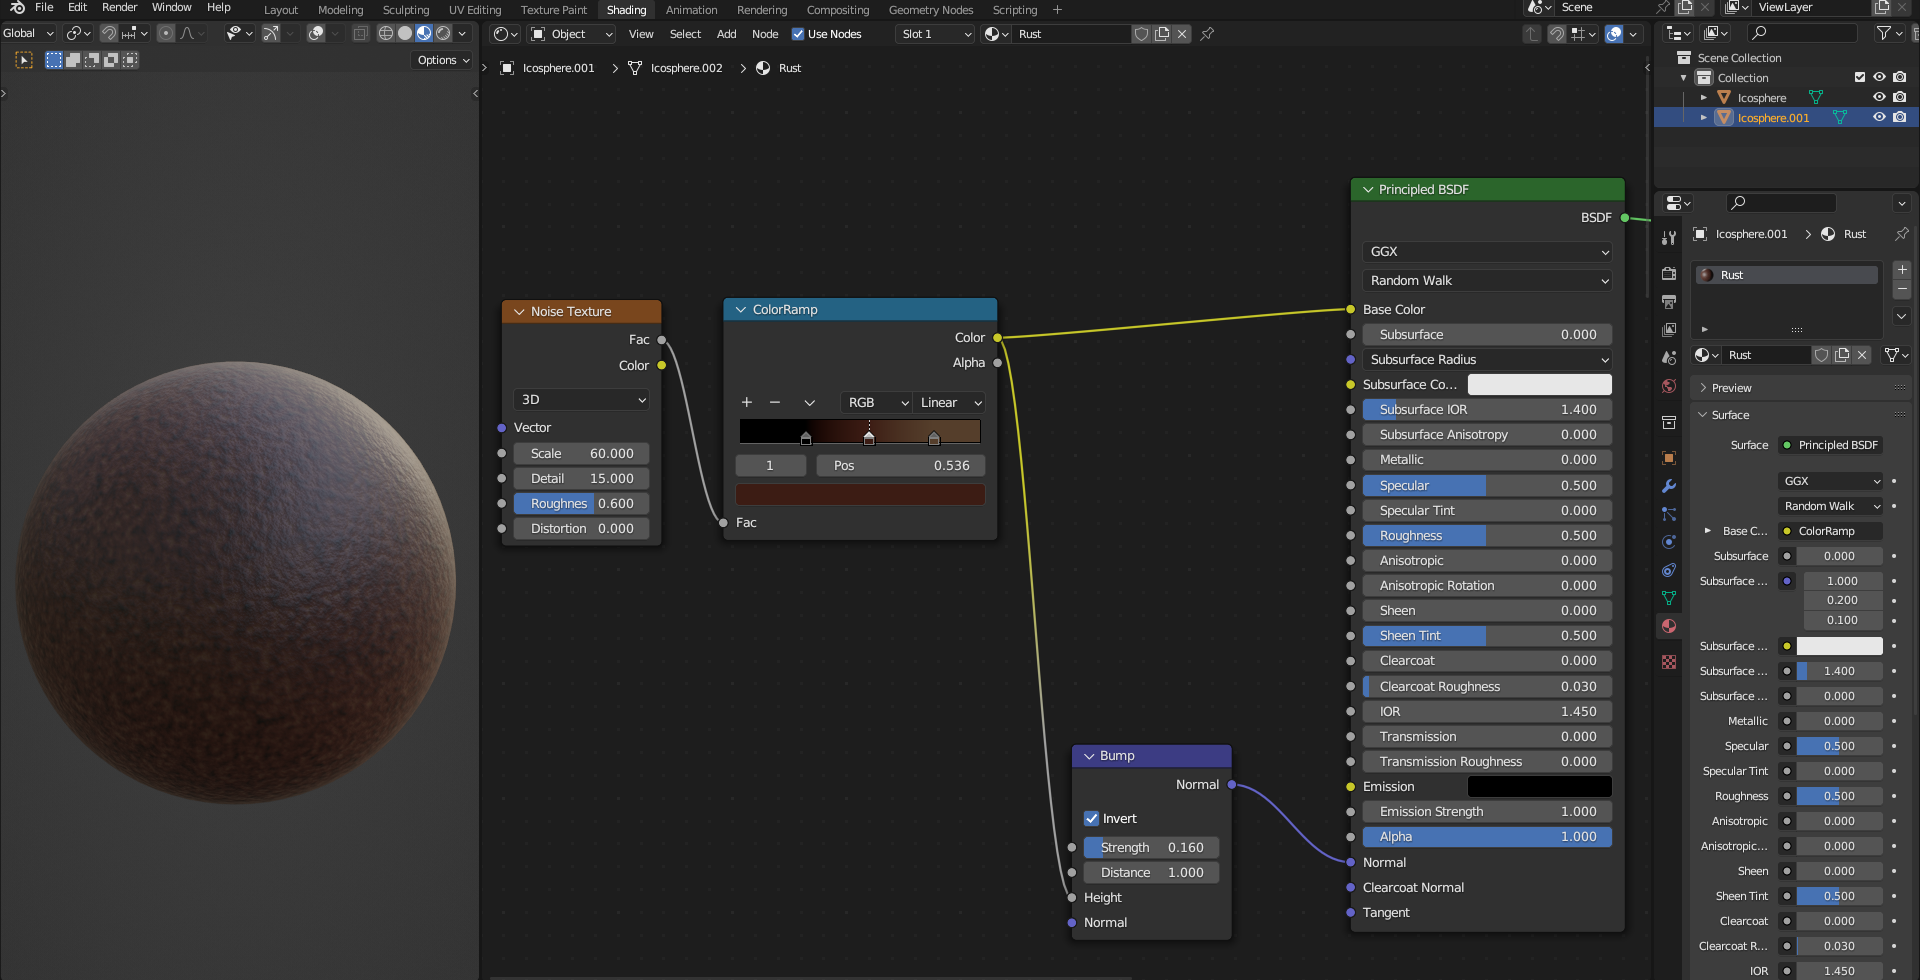Screen dimensions: 1920x980
Task: Click the fake user shield in node header
Action: pos(1141,34)
